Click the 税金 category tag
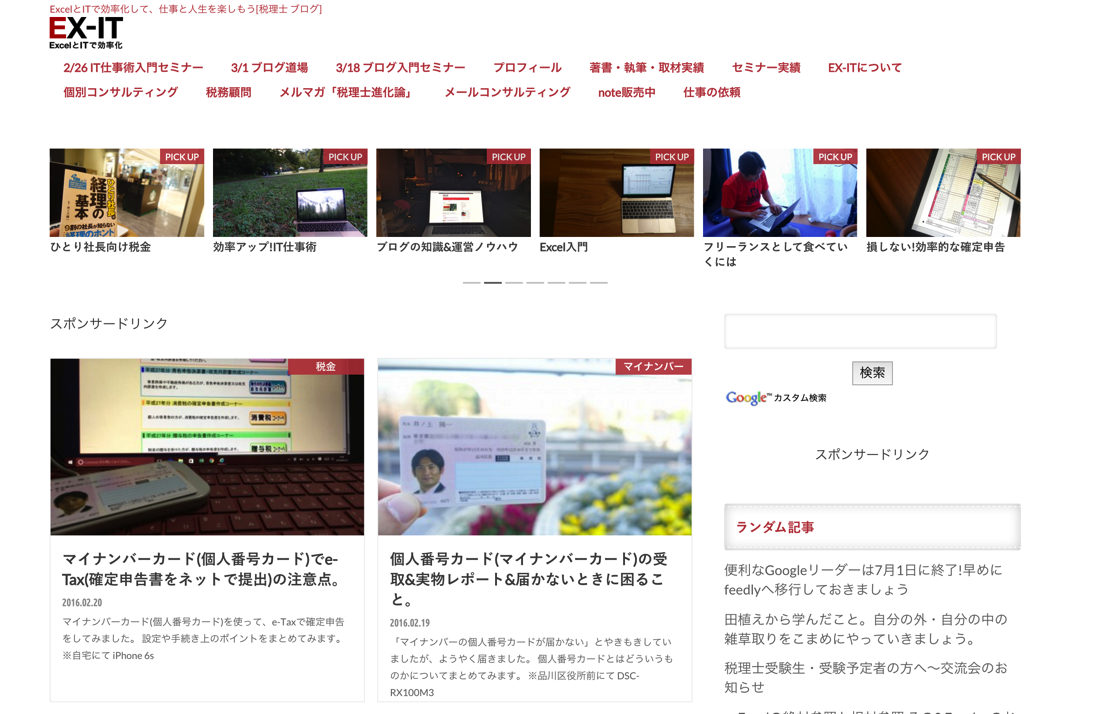 point(326,366)
